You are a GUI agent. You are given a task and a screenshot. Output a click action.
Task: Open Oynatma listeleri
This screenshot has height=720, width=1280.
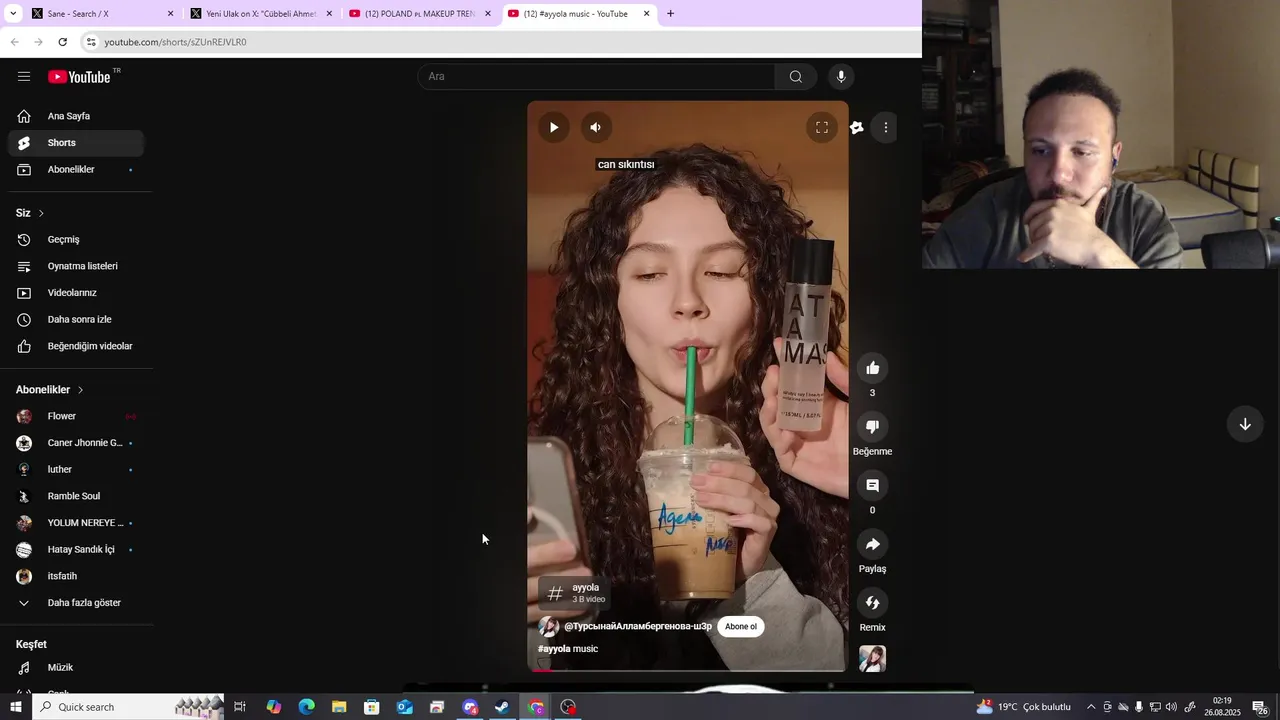point(76,266)
